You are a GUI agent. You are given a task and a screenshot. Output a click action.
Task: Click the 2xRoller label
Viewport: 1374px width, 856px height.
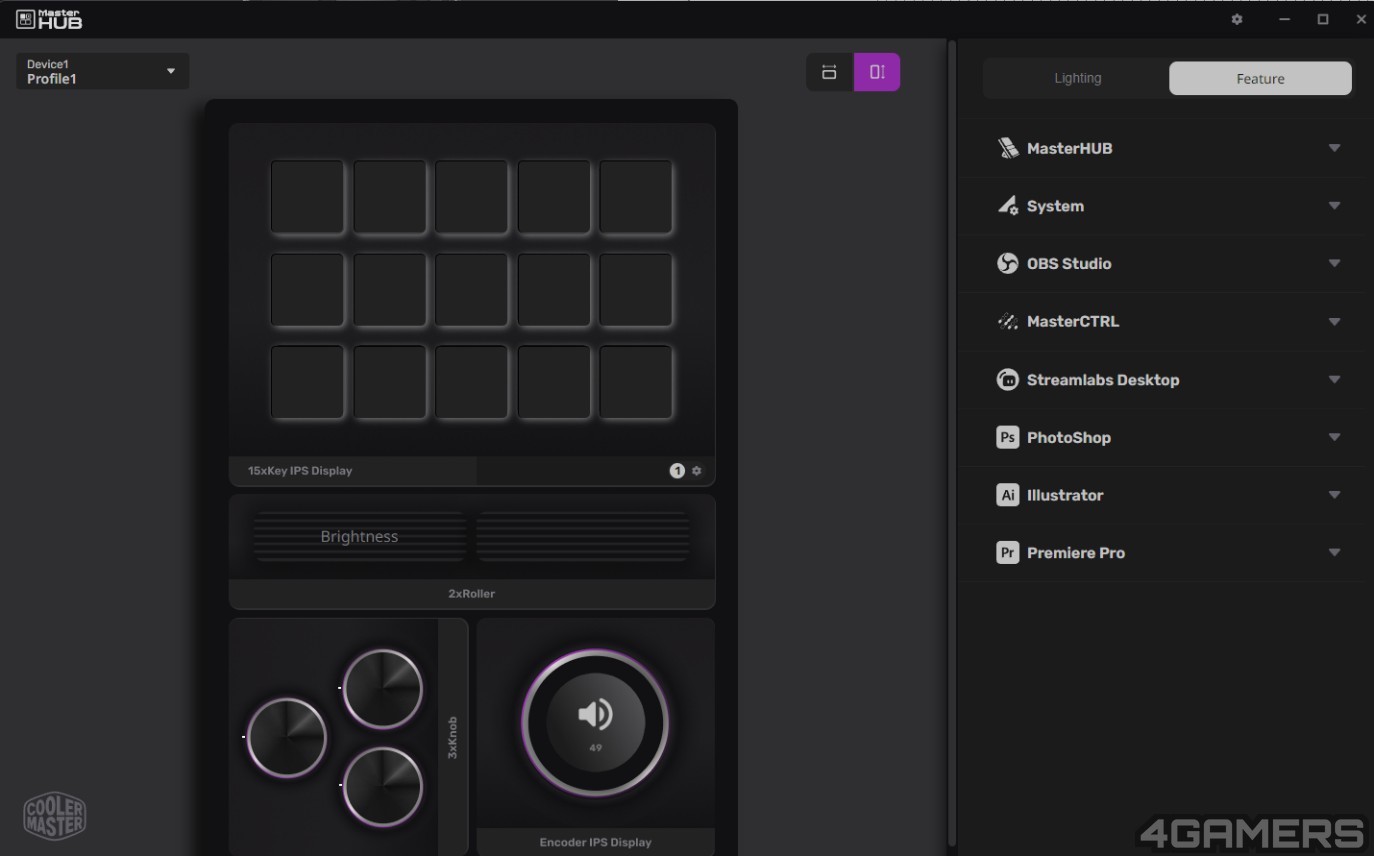coord(472,594)
